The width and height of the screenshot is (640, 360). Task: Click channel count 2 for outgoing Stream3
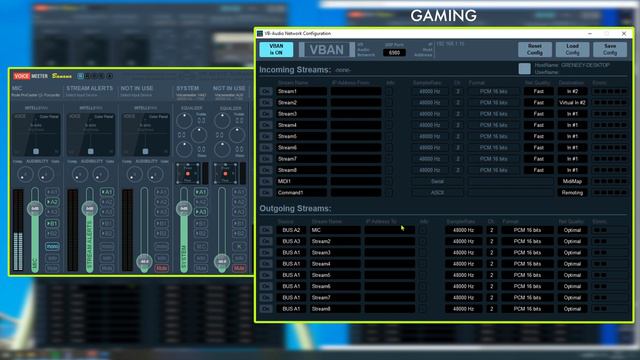pos(491,253)
